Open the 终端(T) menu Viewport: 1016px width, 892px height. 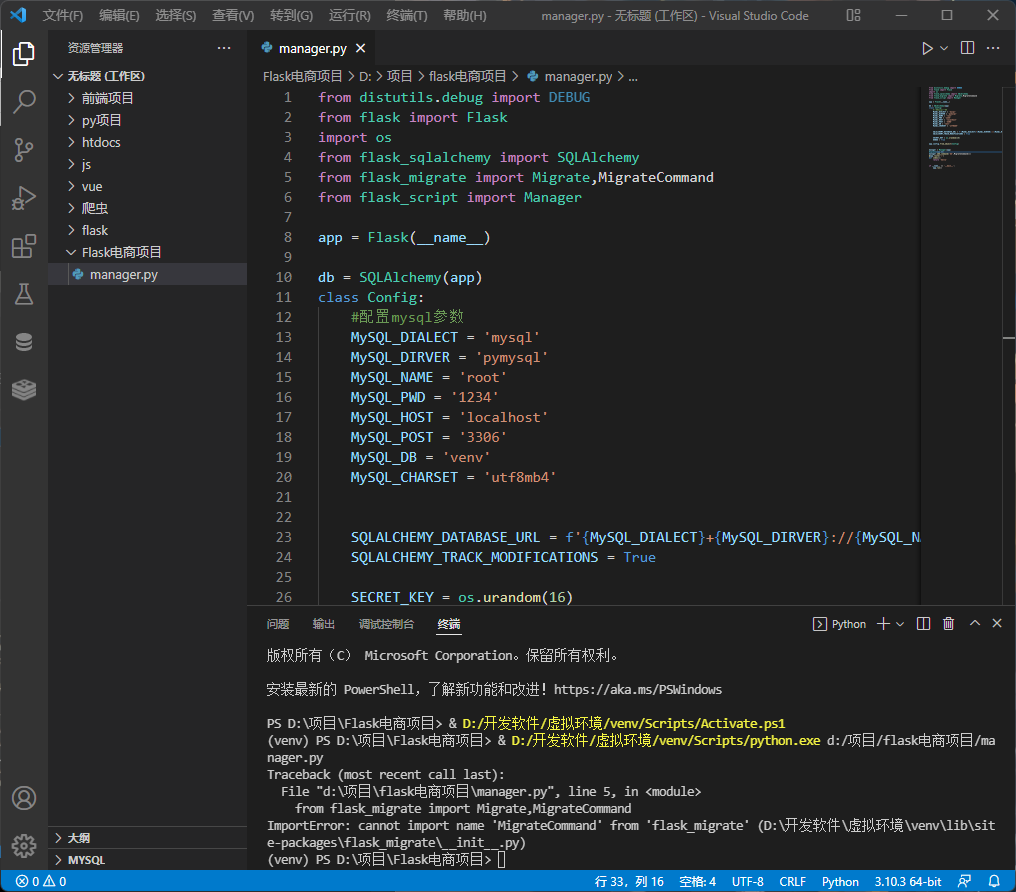[x=407, y=16]
